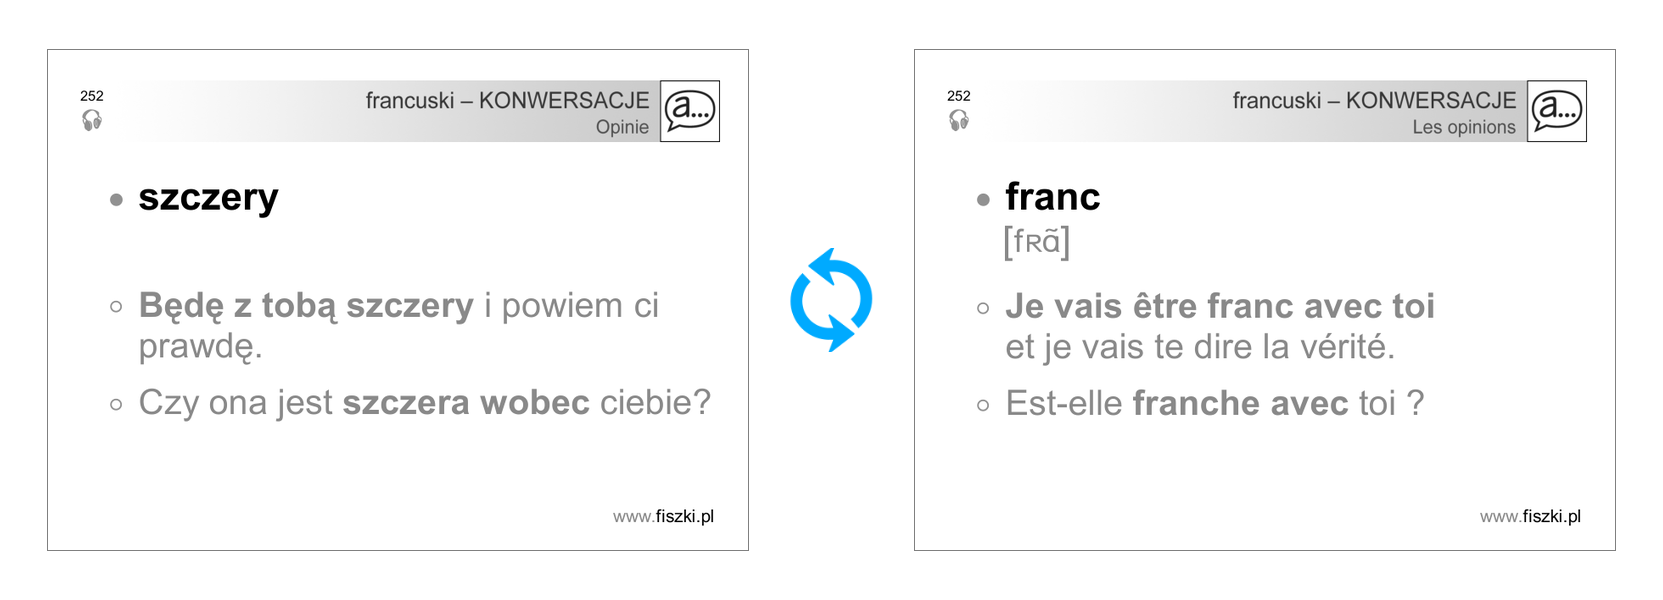Screen dimensions: 1663x600
Task: Open www.fiszki.pl link on right card
Action: [x=1530, y=517]
